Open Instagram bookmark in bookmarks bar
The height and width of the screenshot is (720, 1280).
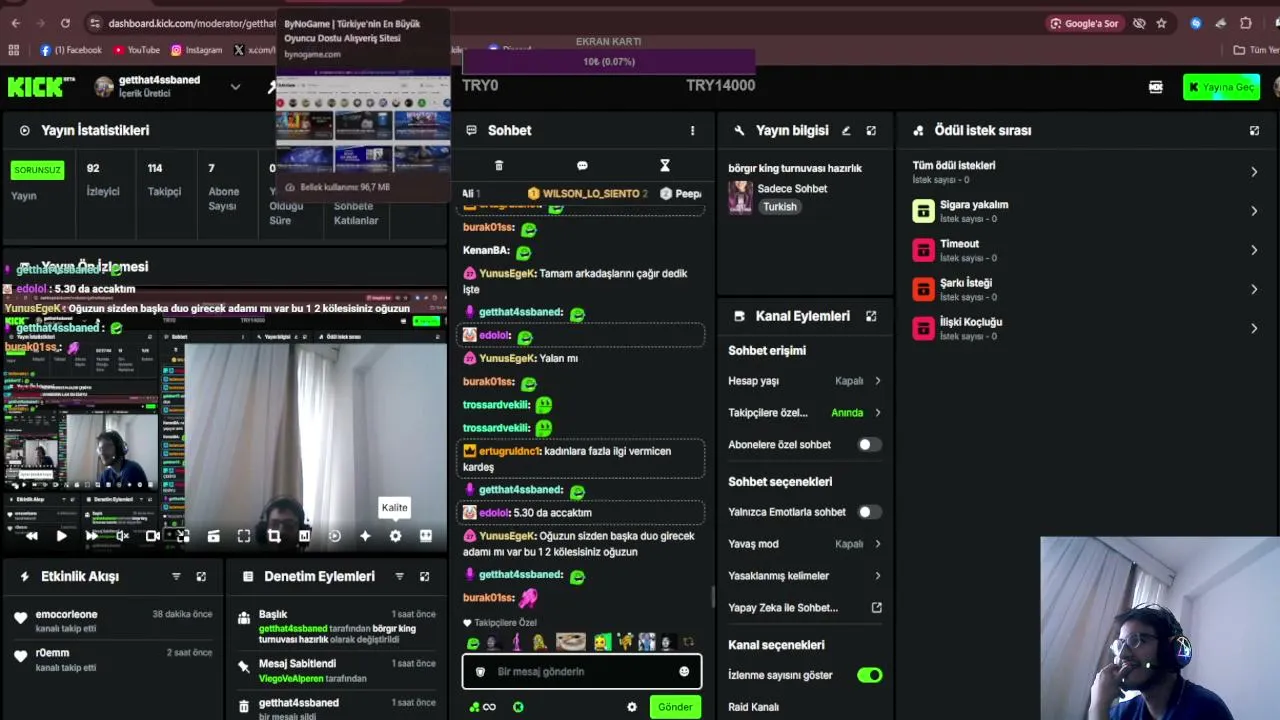click(x=197, y=50)
